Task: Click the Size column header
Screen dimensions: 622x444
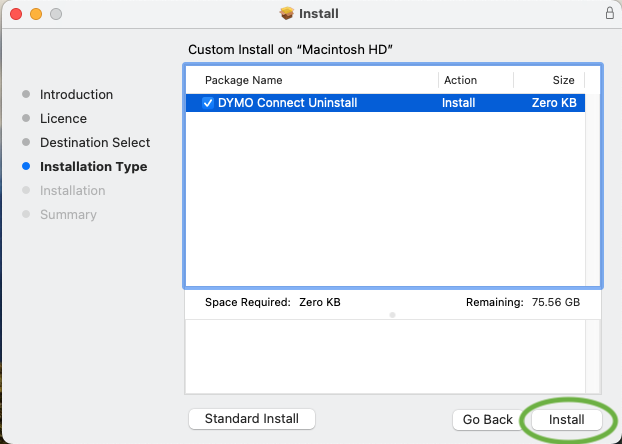Action: pos(563,80)
